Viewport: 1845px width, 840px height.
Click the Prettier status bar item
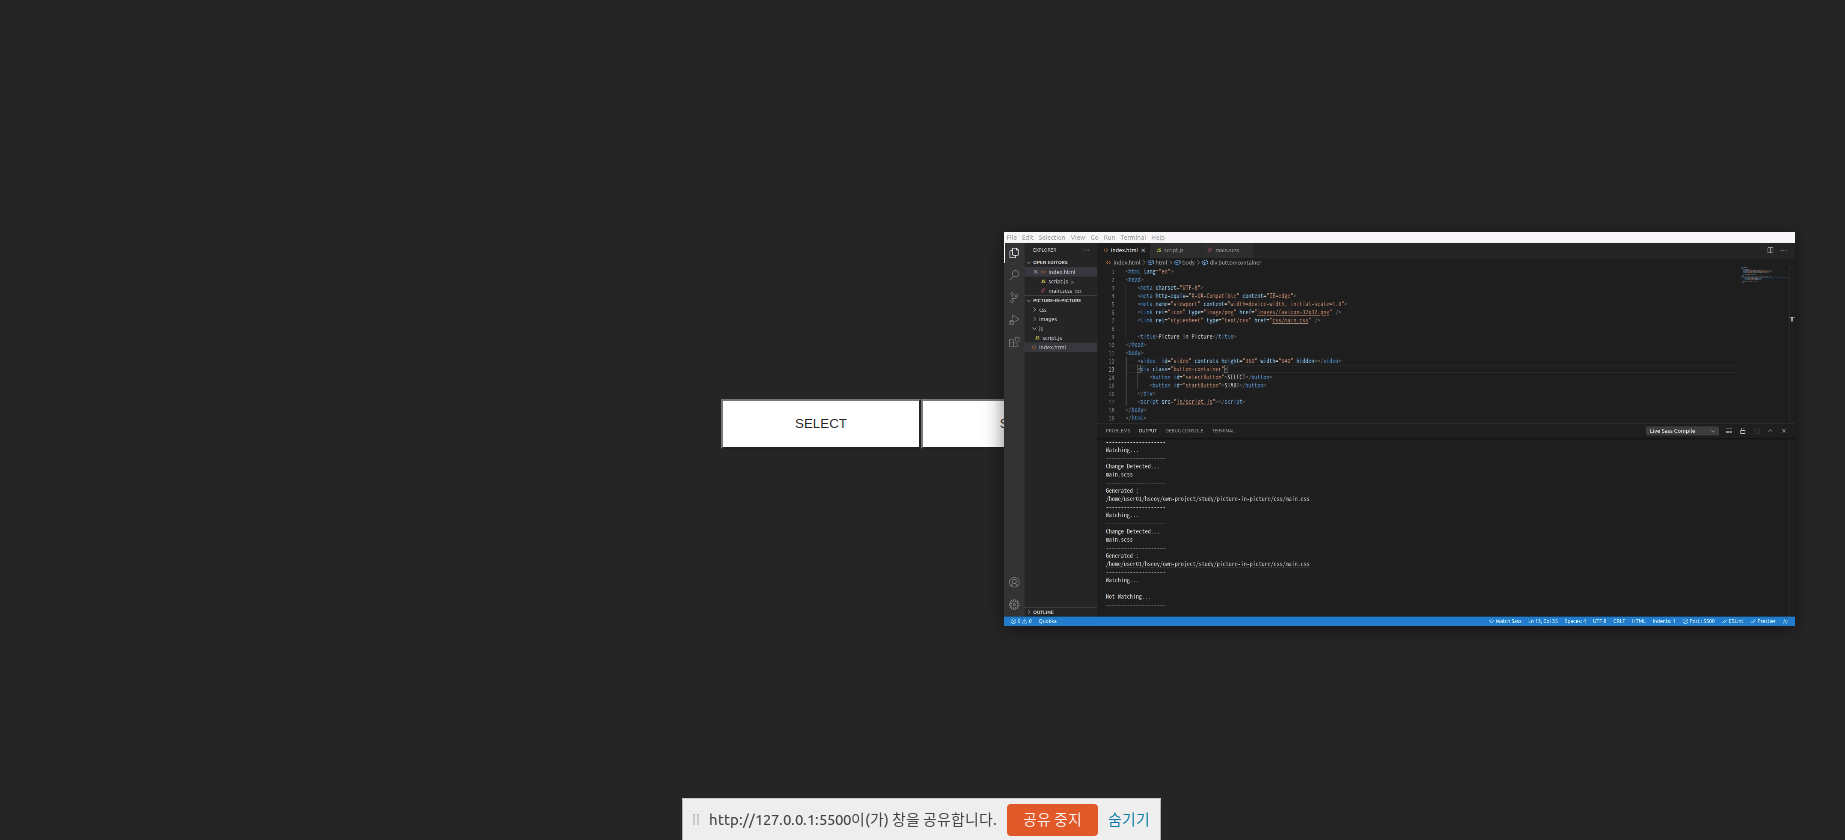pyautogui.click(x=1763, y=621)
